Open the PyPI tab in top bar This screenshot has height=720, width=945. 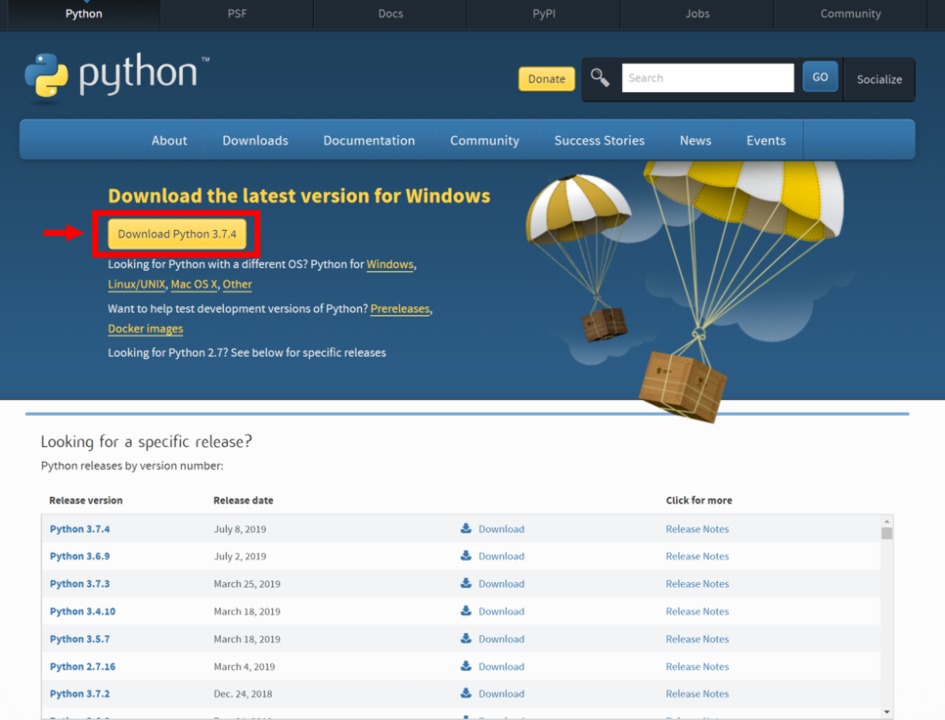544,14
